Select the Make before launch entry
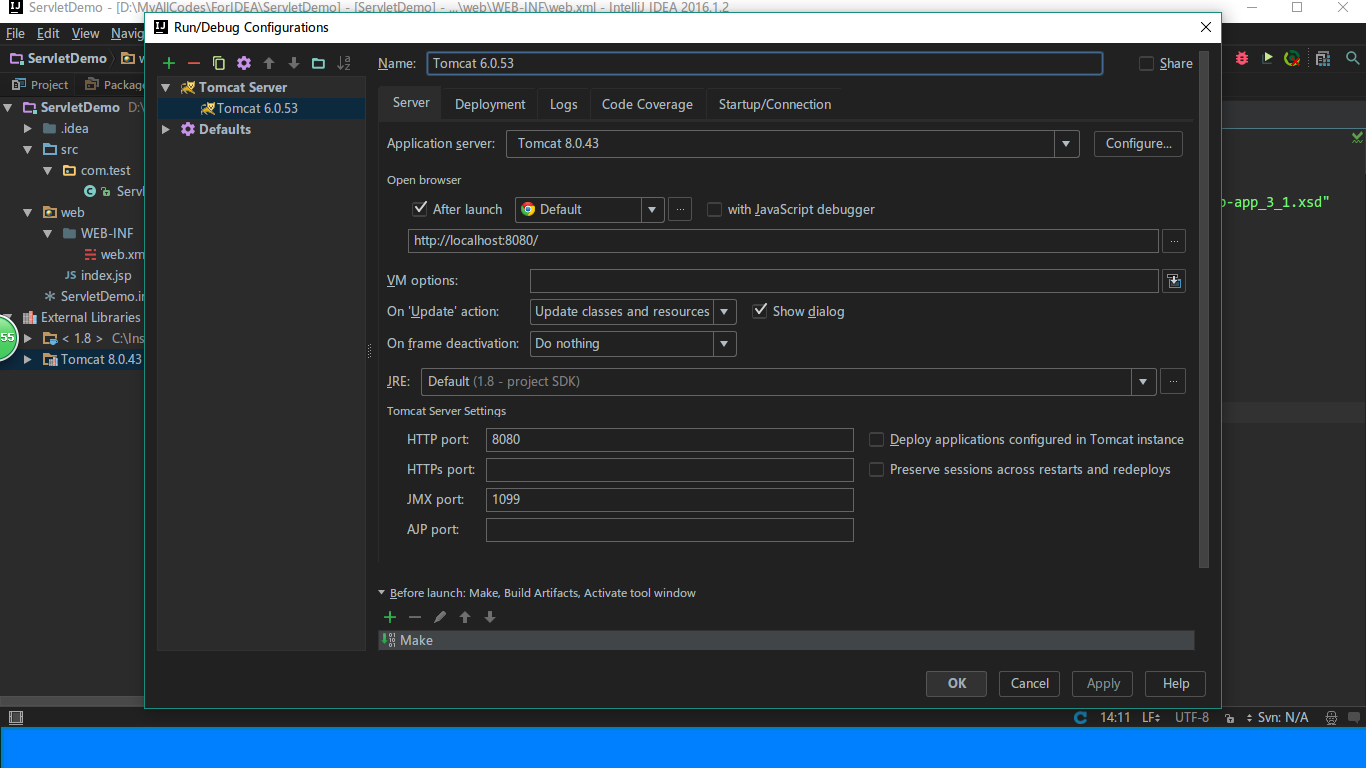The width and height of the screenshot is (1366, 768). pyautogui.click(x=786, y=640)
